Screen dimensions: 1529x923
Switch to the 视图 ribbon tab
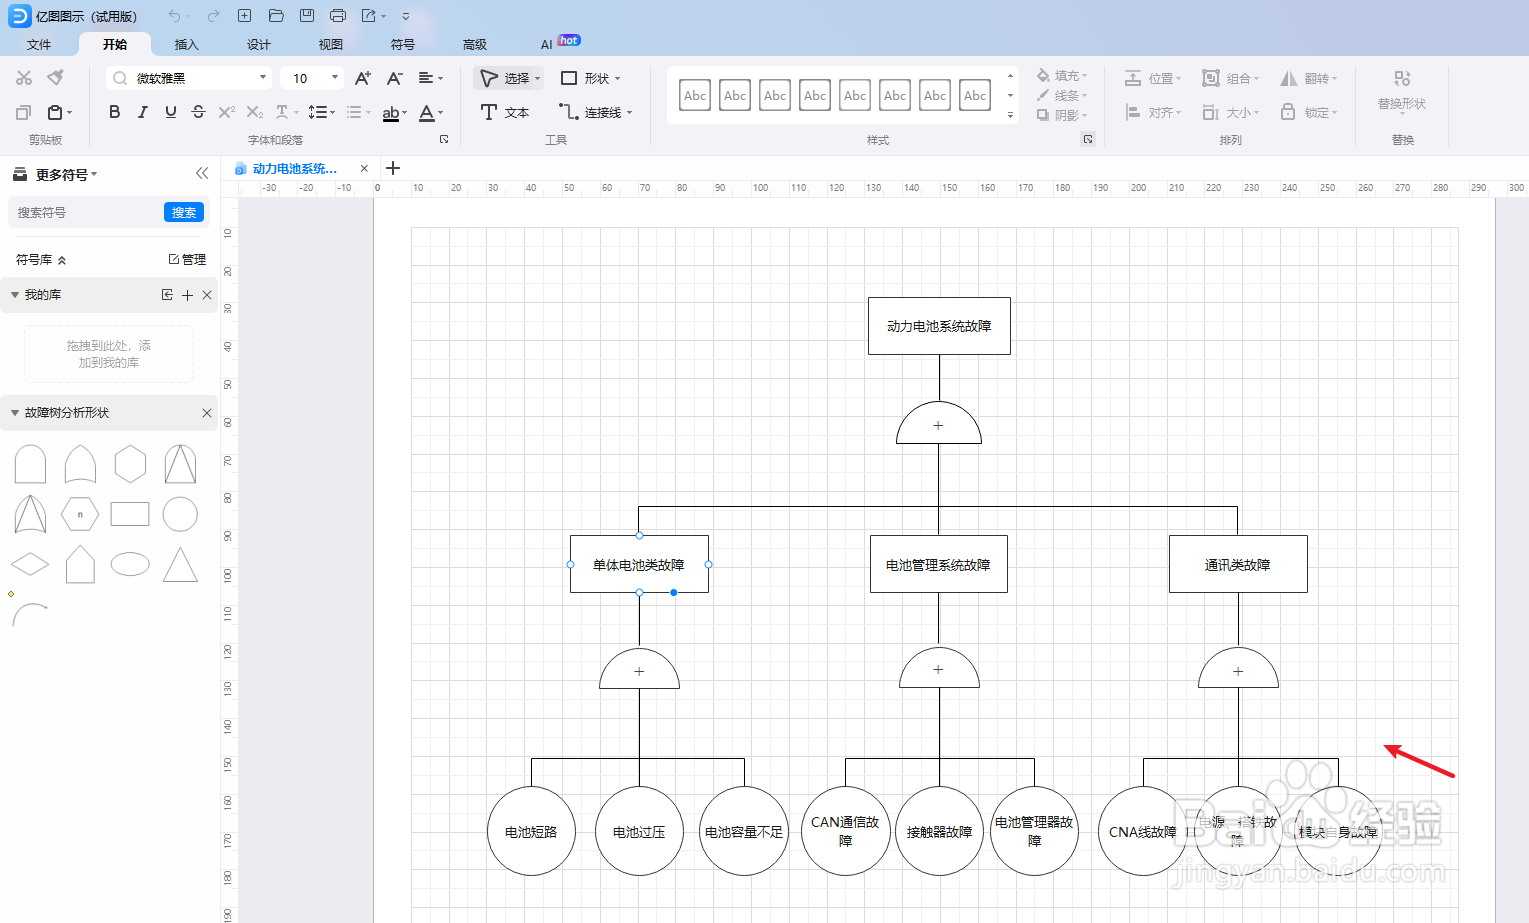tap(331, 44)
